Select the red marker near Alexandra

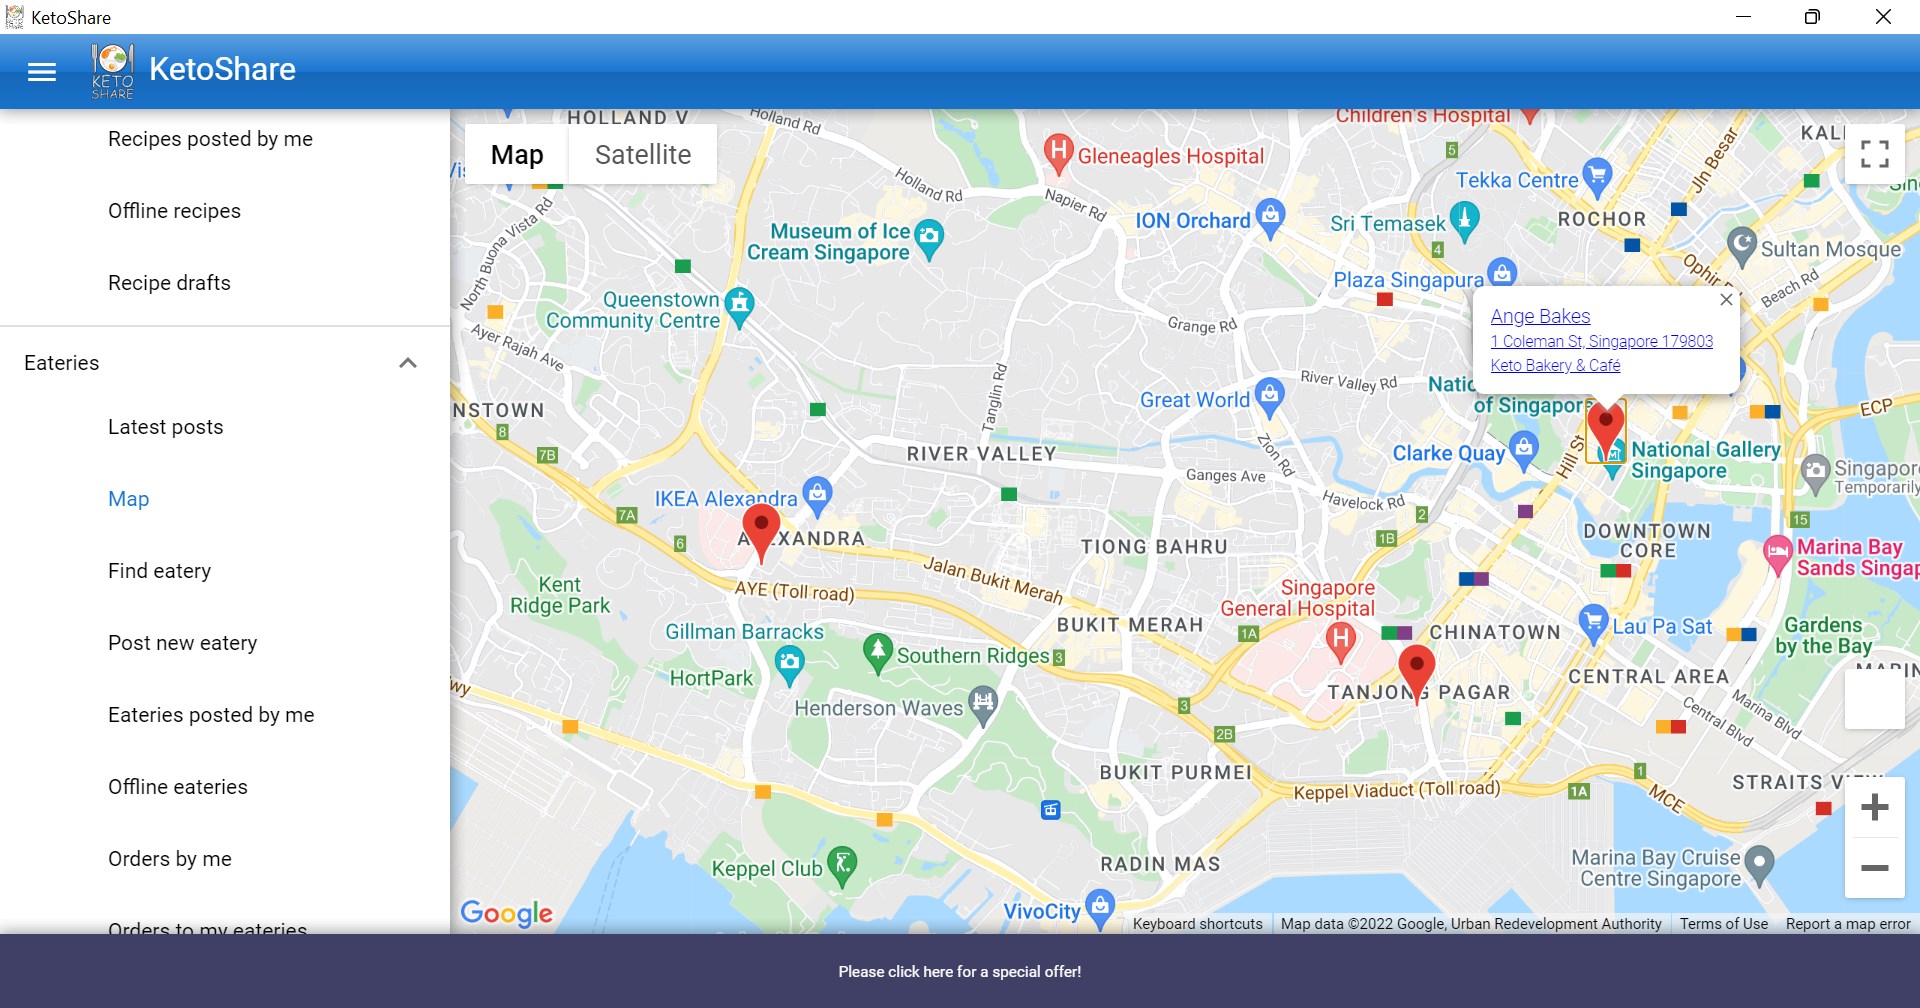[x=761, y=532]
